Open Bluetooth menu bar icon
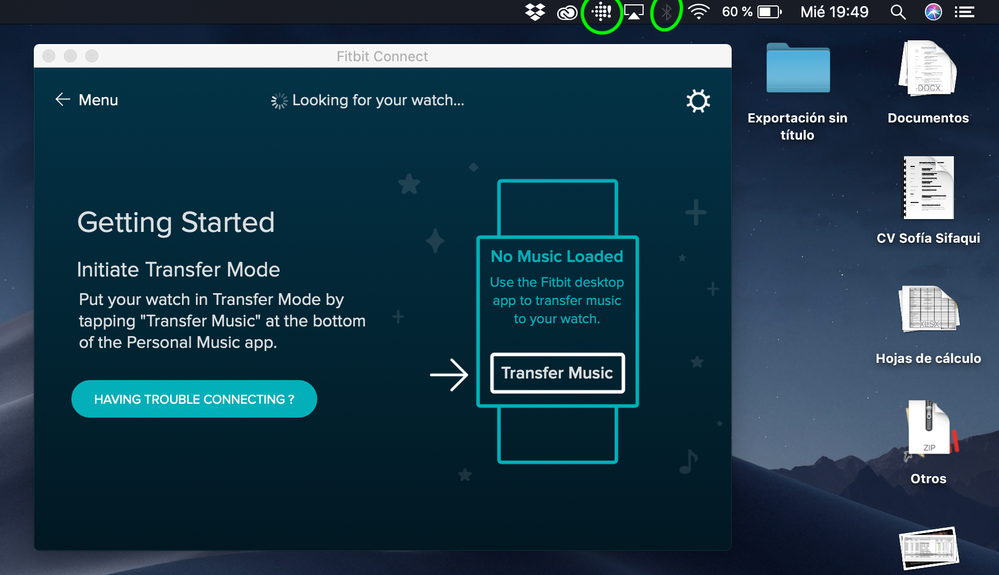 point(666,11)
